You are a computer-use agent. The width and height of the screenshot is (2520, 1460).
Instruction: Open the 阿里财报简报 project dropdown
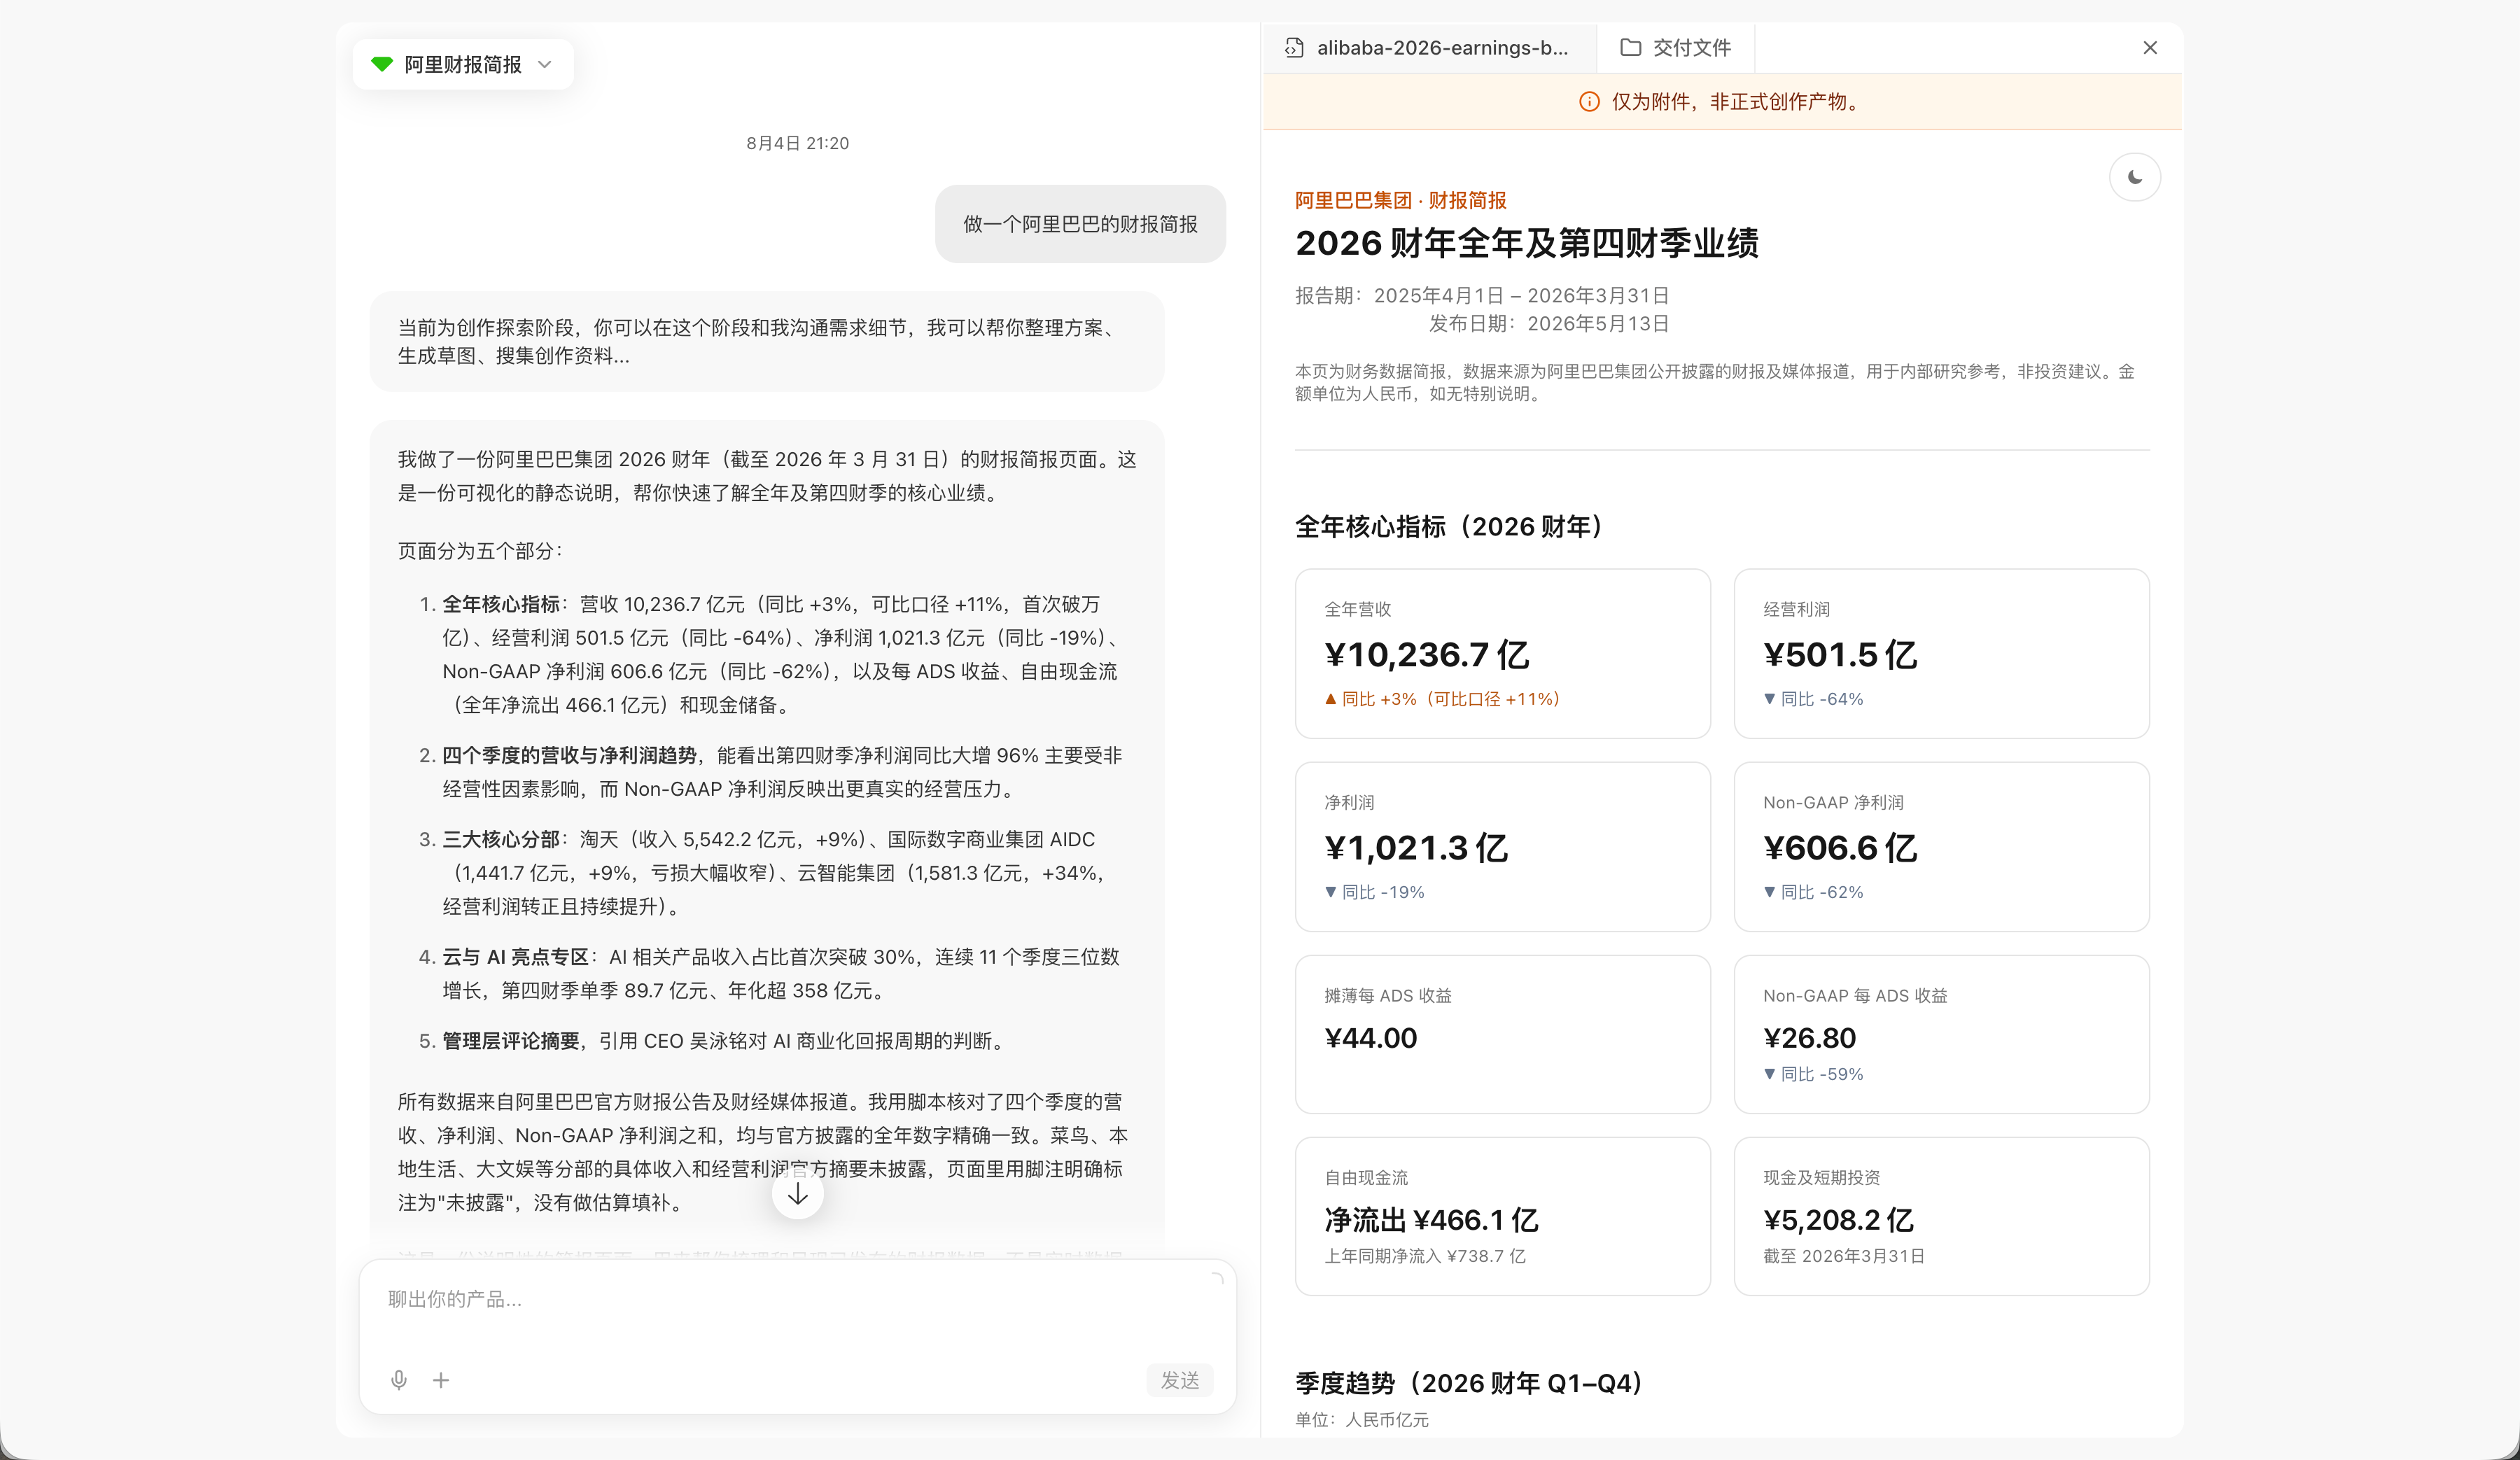[x=462, y=64]
